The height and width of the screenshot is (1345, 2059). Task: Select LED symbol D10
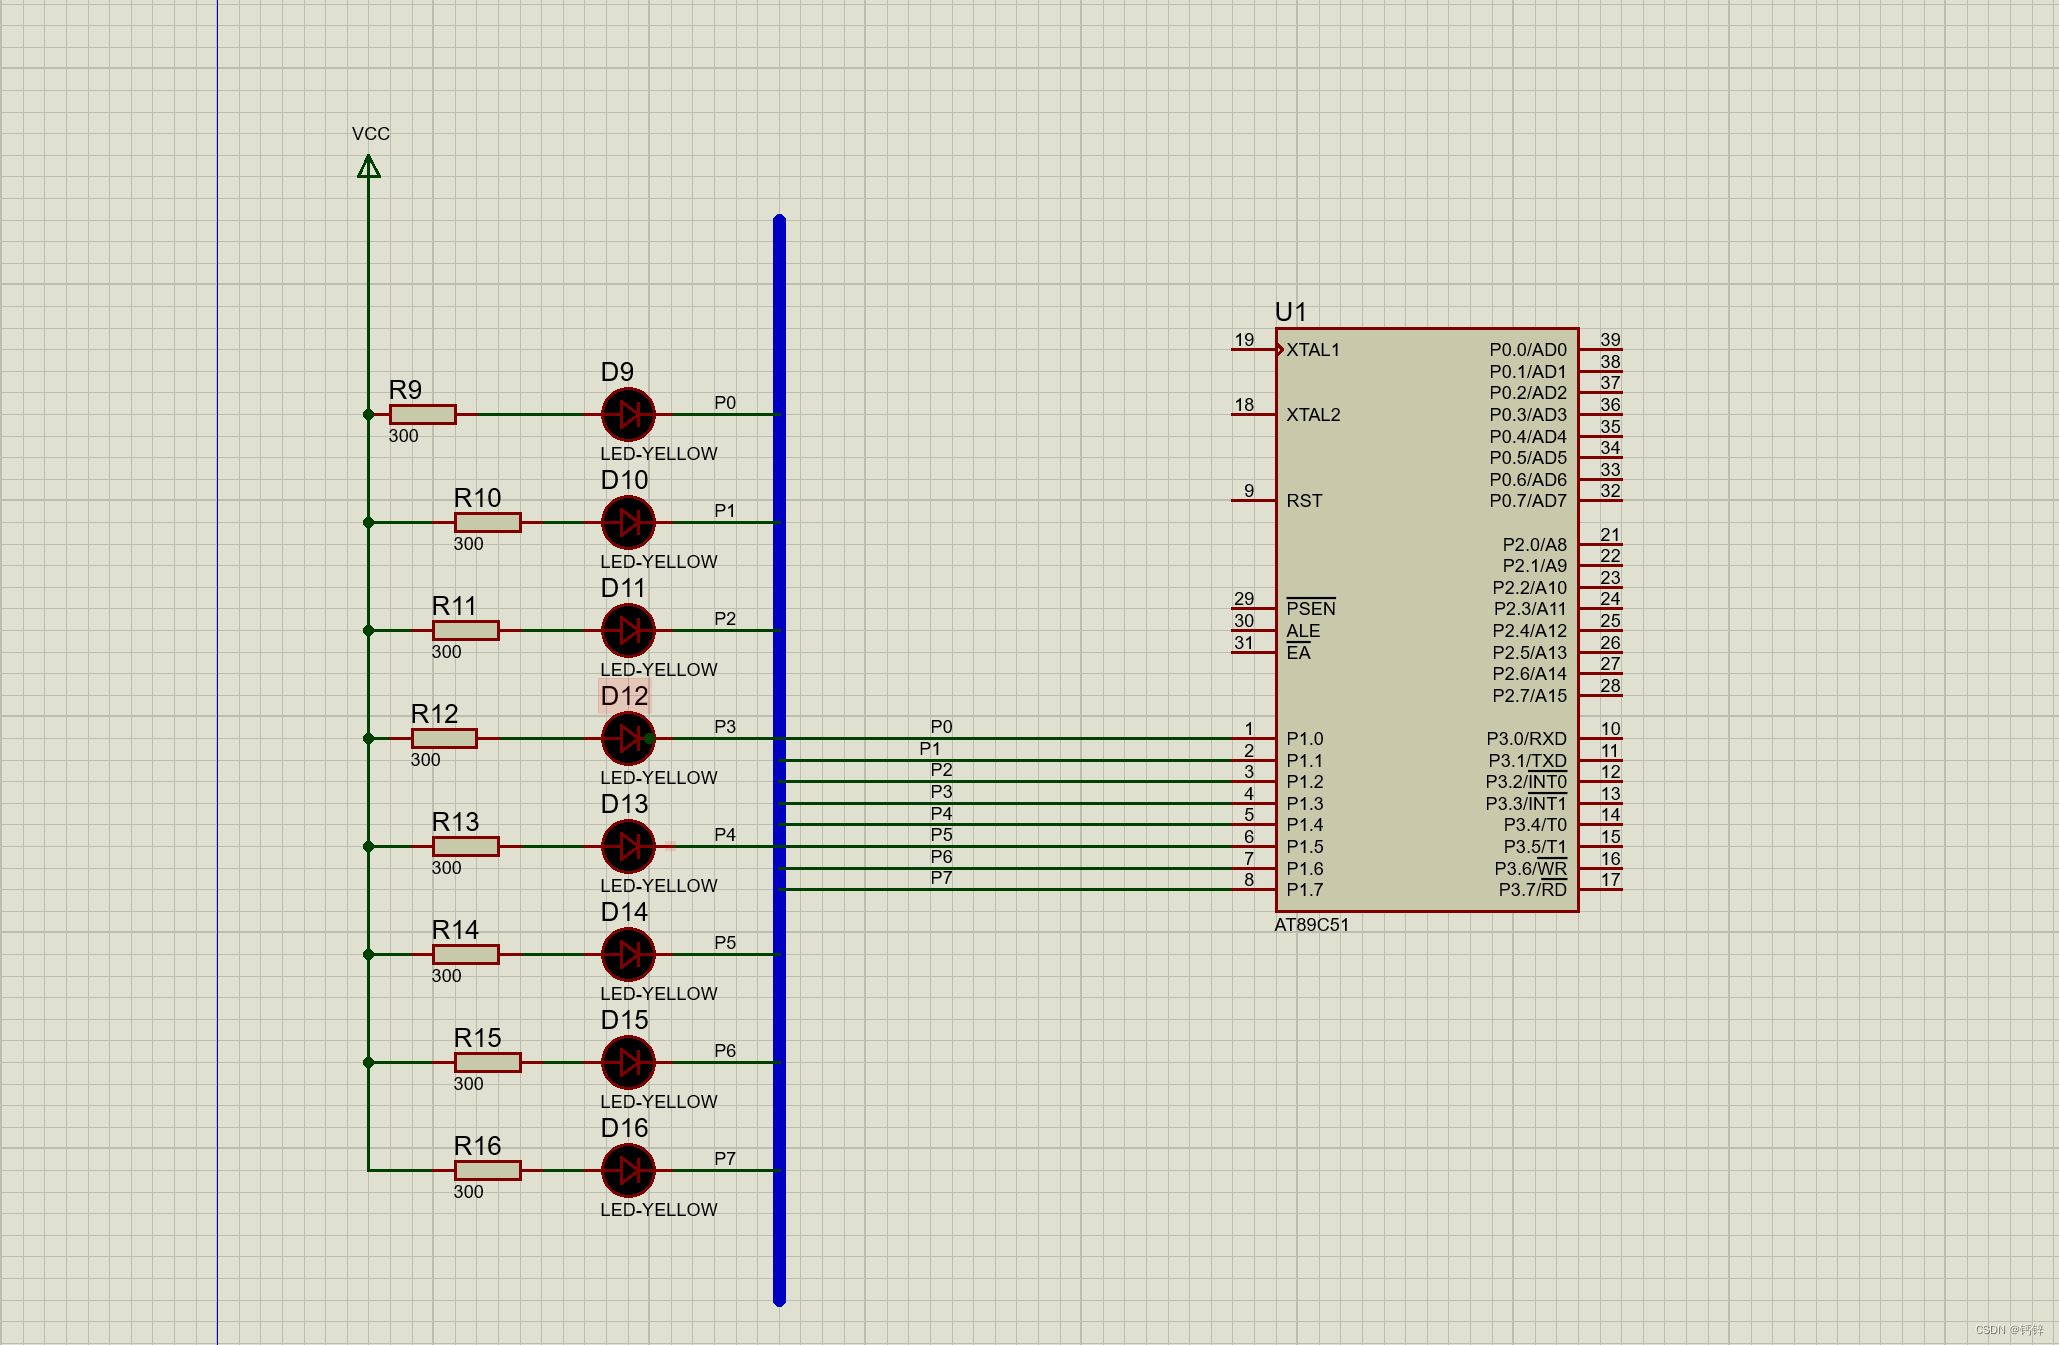pyautogui.click(x=628, y=522)
